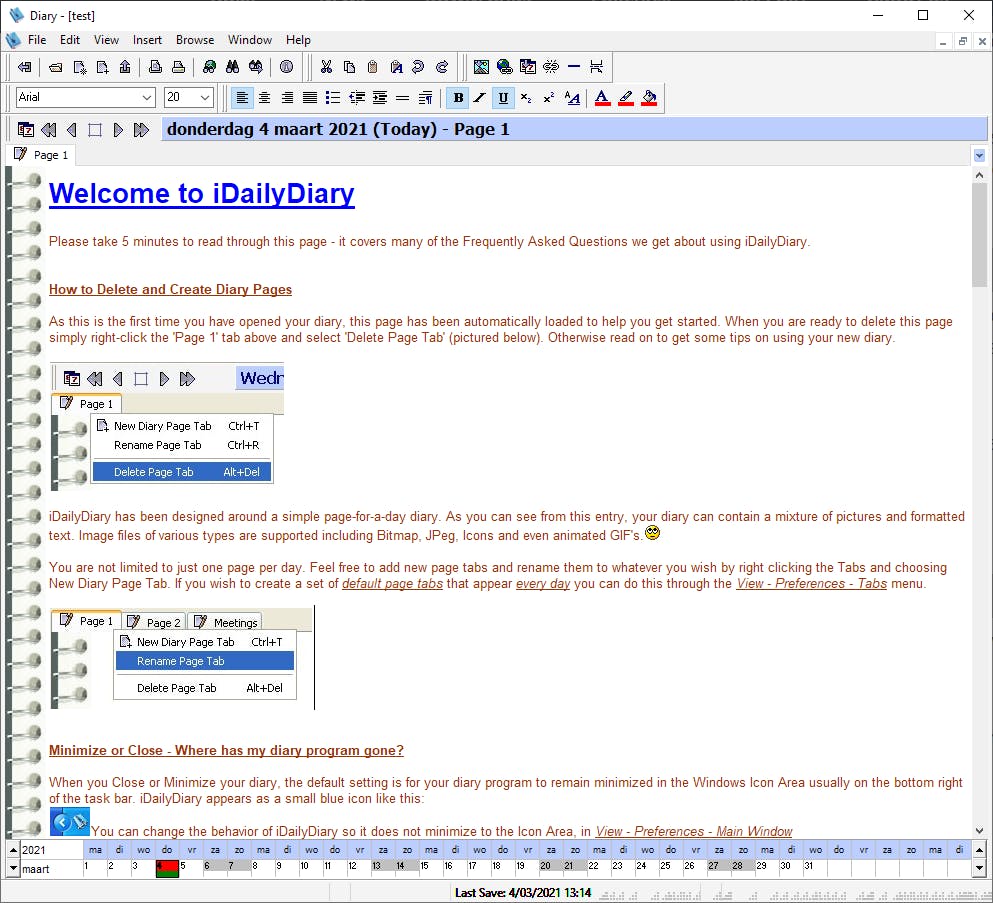Click the insert diary date link icon
This screenshot has width=993, height=903.
[528, 66]
